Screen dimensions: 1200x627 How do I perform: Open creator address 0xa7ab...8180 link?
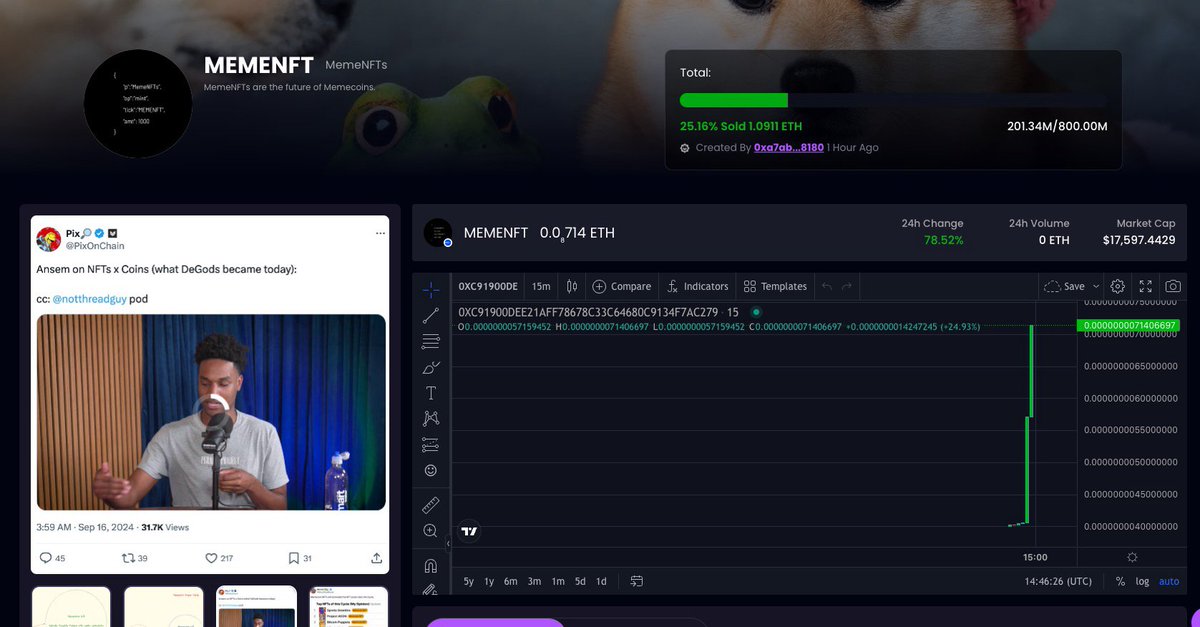(788, 147)
